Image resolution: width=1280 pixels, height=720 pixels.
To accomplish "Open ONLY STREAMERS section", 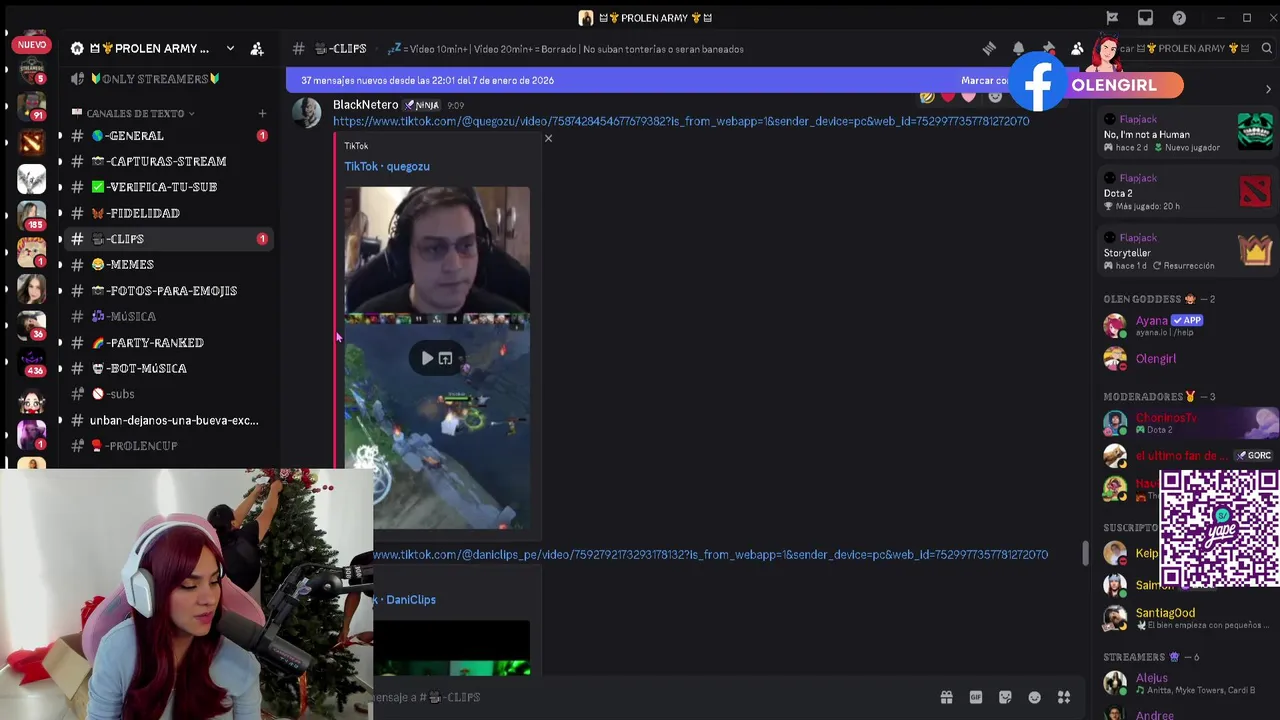I will tap(168, 79).
